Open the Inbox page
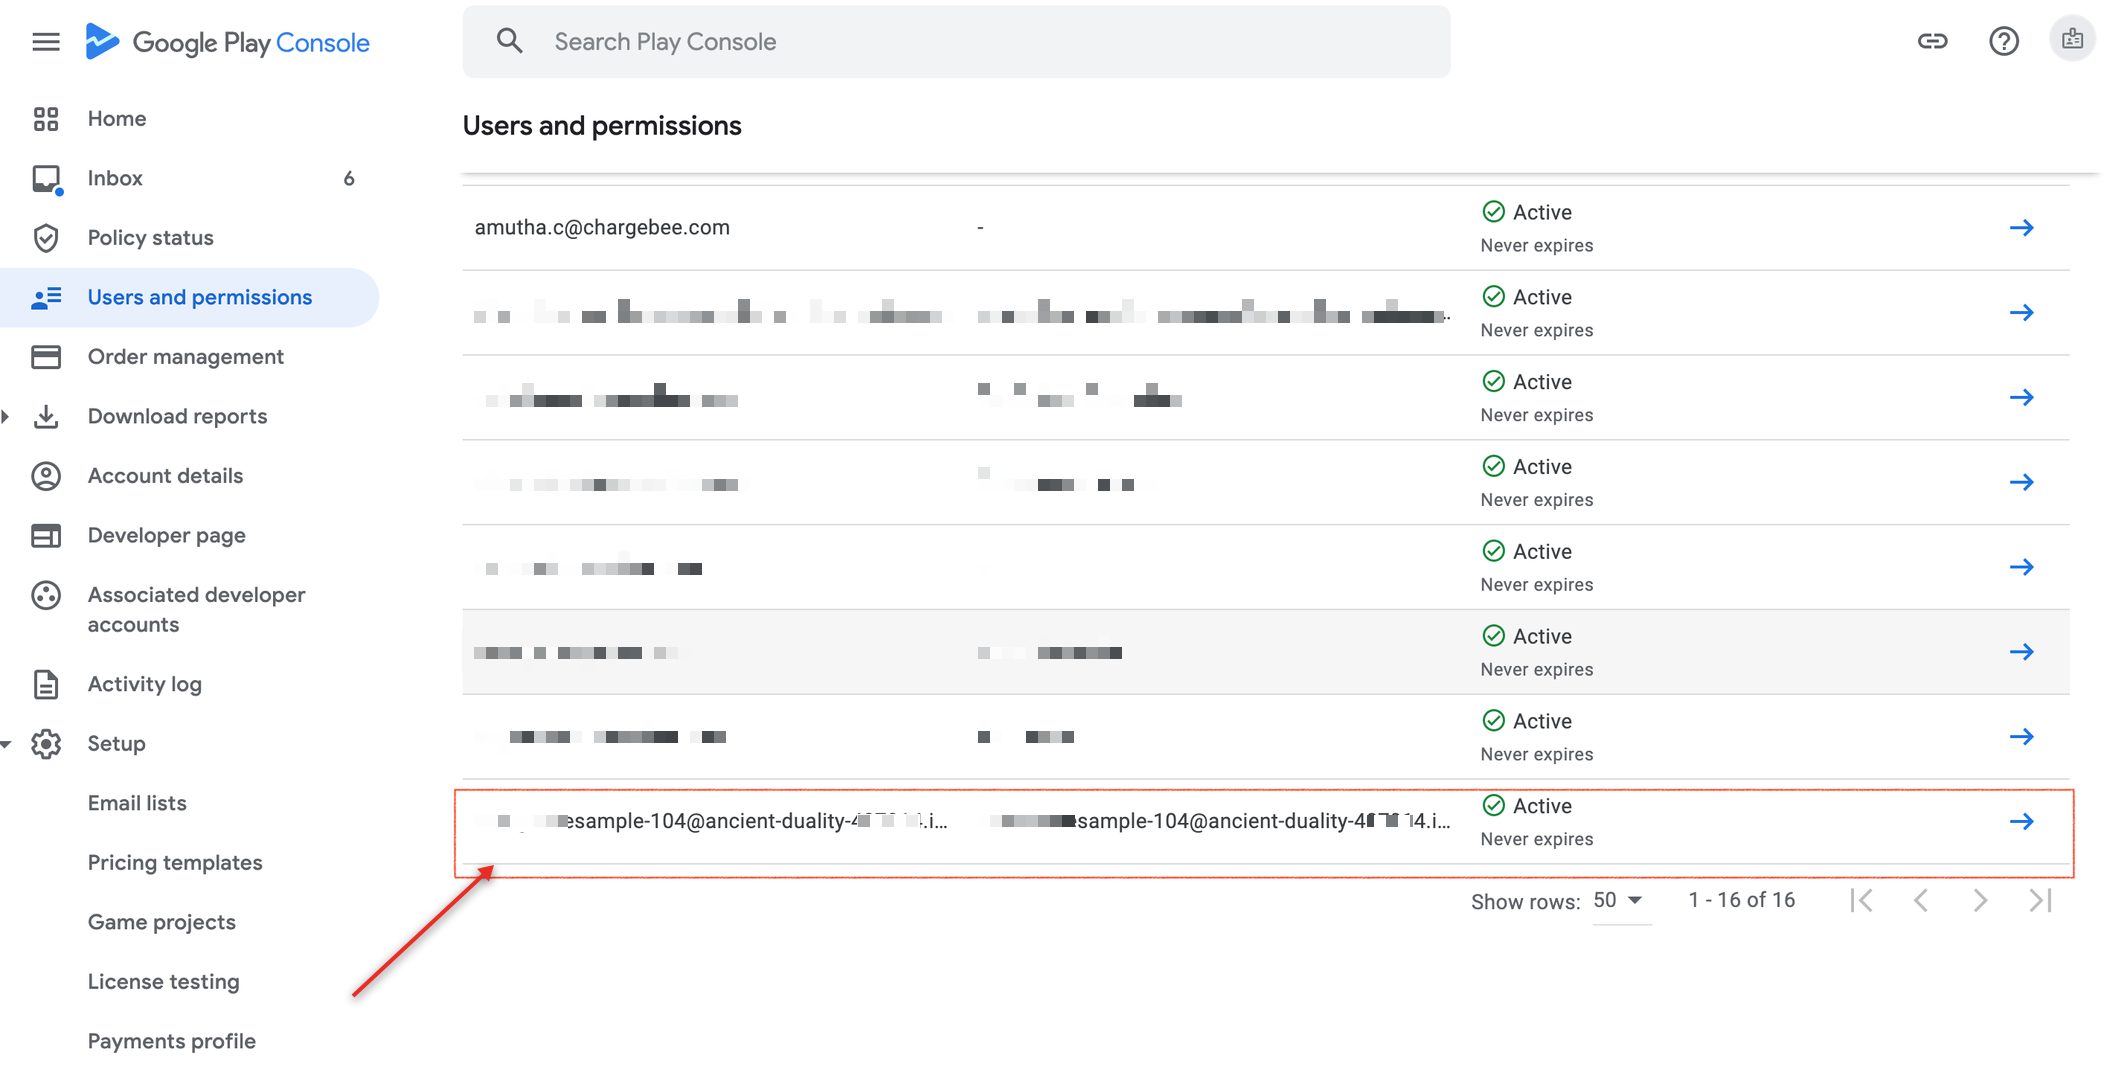 [x=115, y=178]
